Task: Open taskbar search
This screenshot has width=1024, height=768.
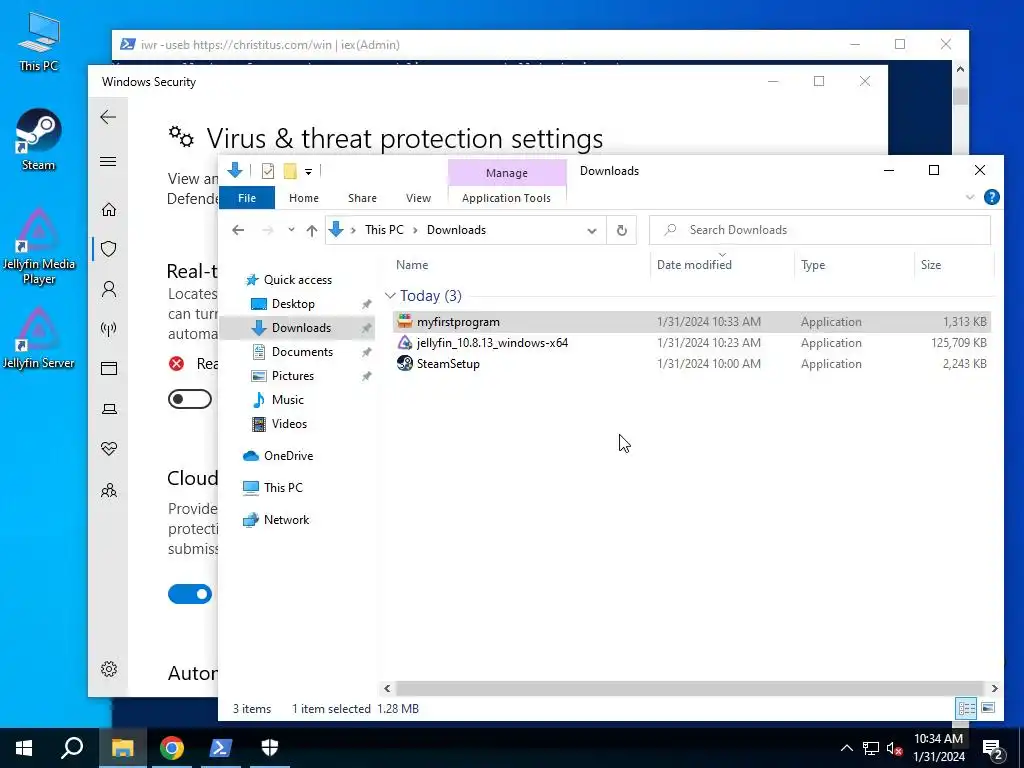Action: 72,748
